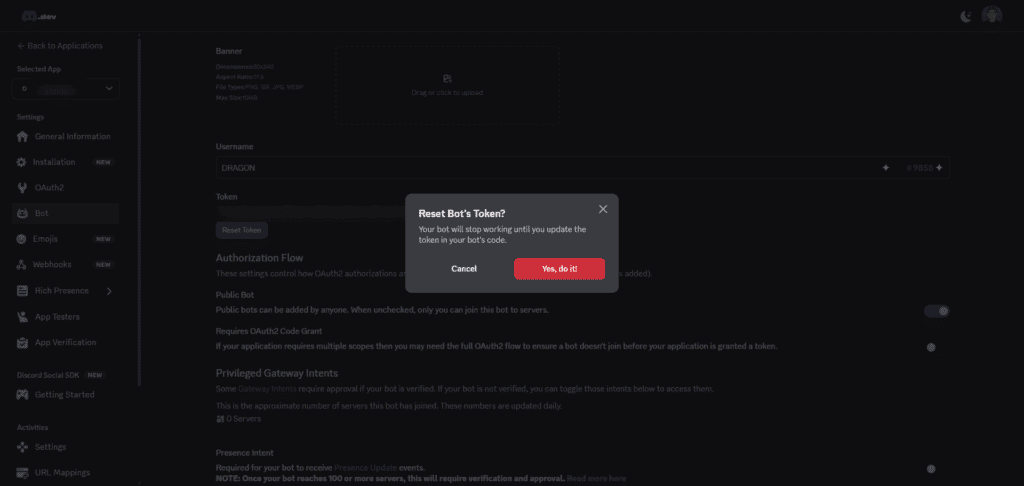Screen dimensions: 1024x486
Task: Click the Rich Presence icon
Action: pos(22,291)
